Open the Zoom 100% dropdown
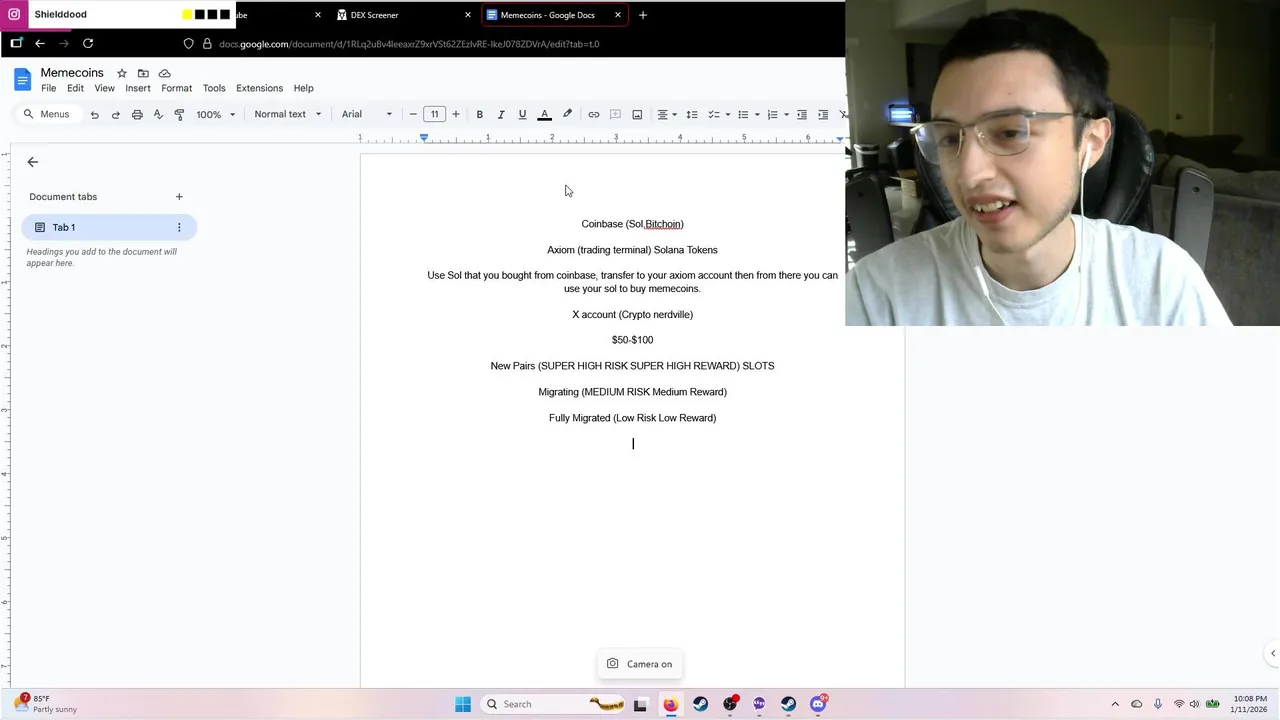Viewport: 1280px width, 720px height. (216, 114)
